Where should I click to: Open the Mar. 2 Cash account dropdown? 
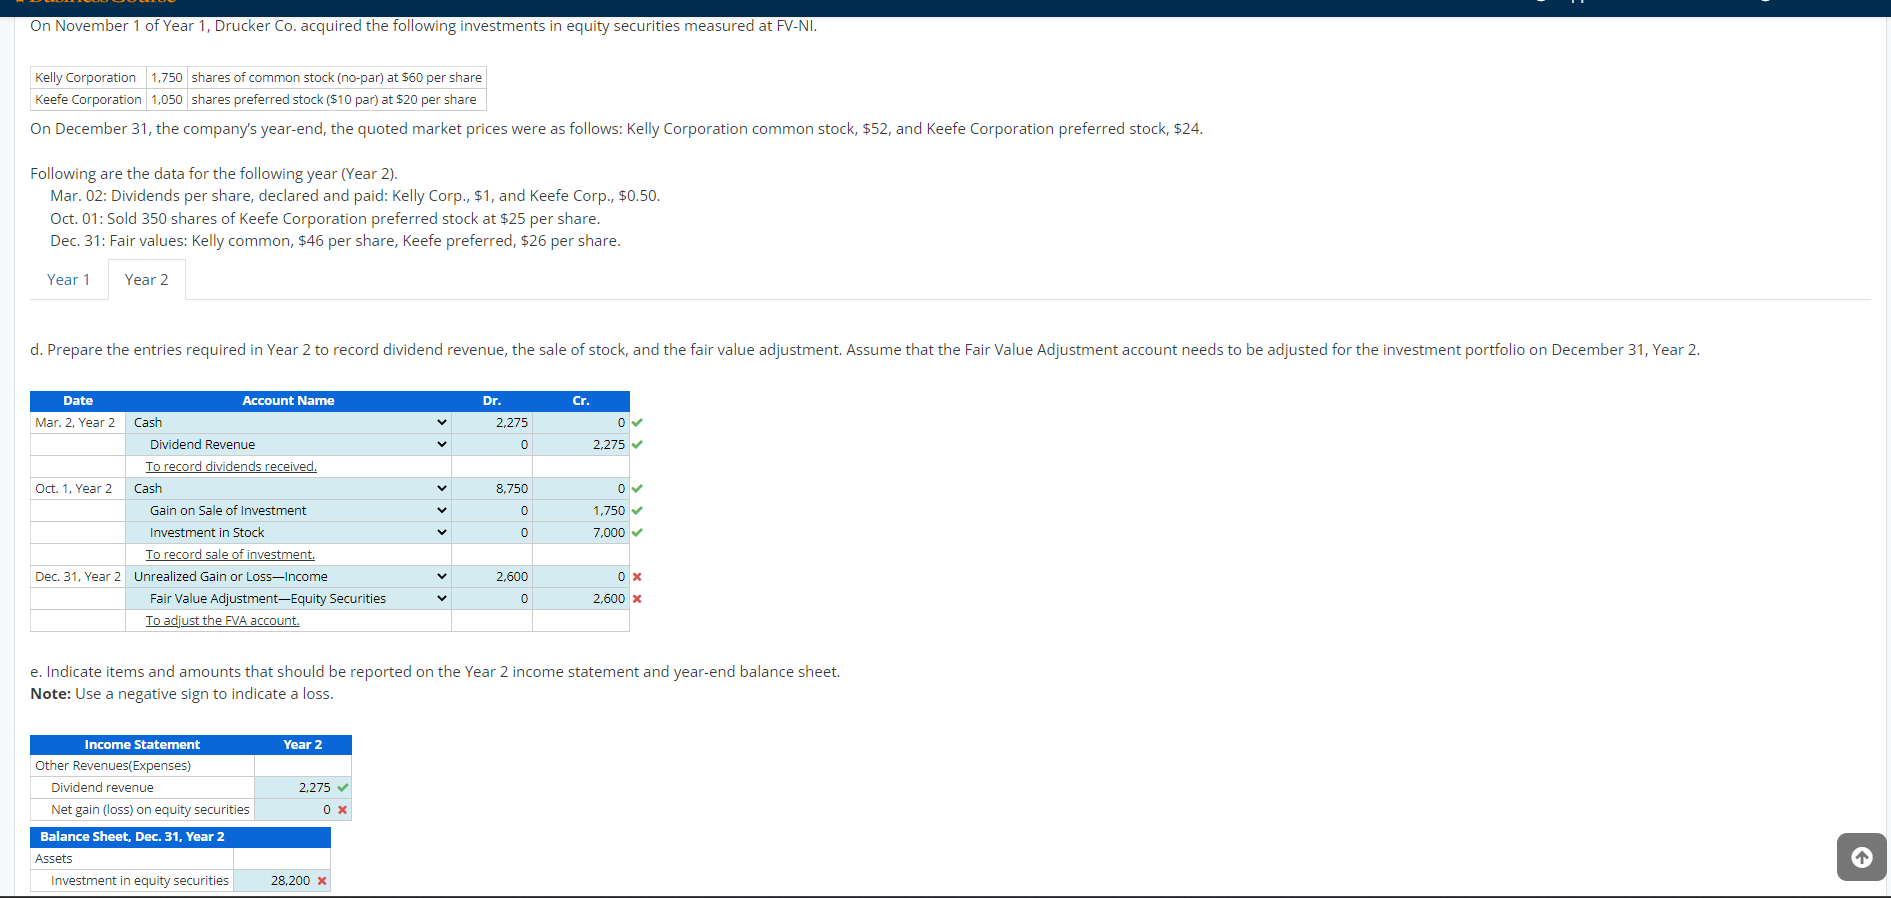(289, 423)
